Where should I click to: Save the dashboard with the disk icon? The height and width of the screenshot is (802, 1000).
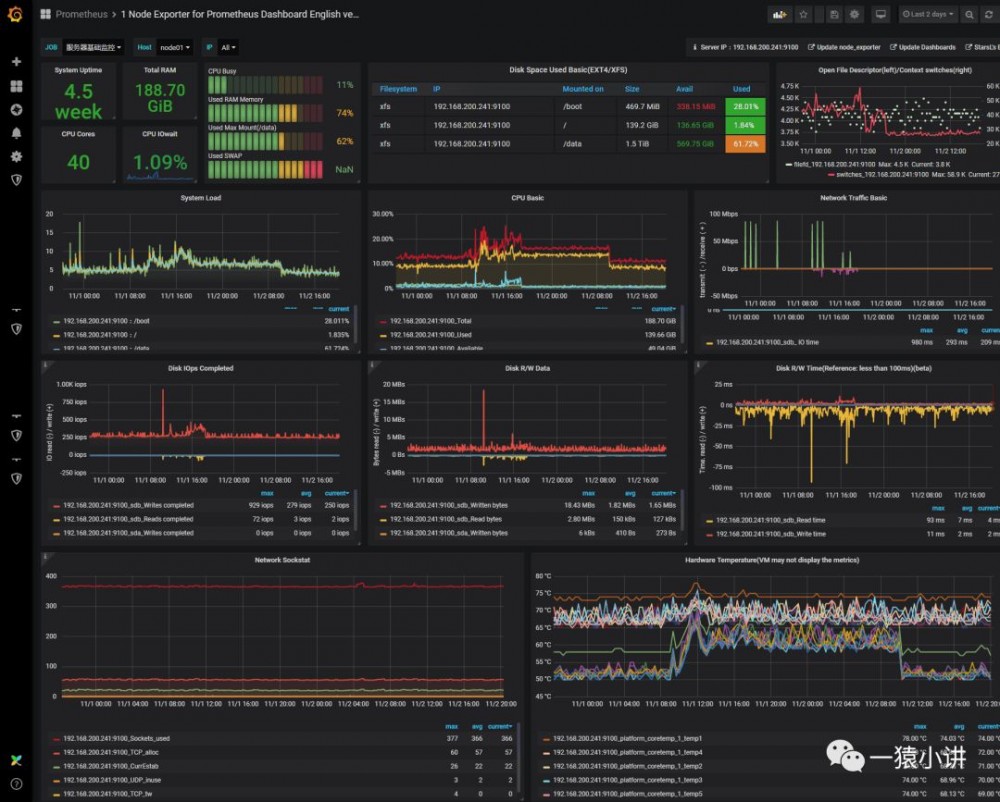[834, 15]
